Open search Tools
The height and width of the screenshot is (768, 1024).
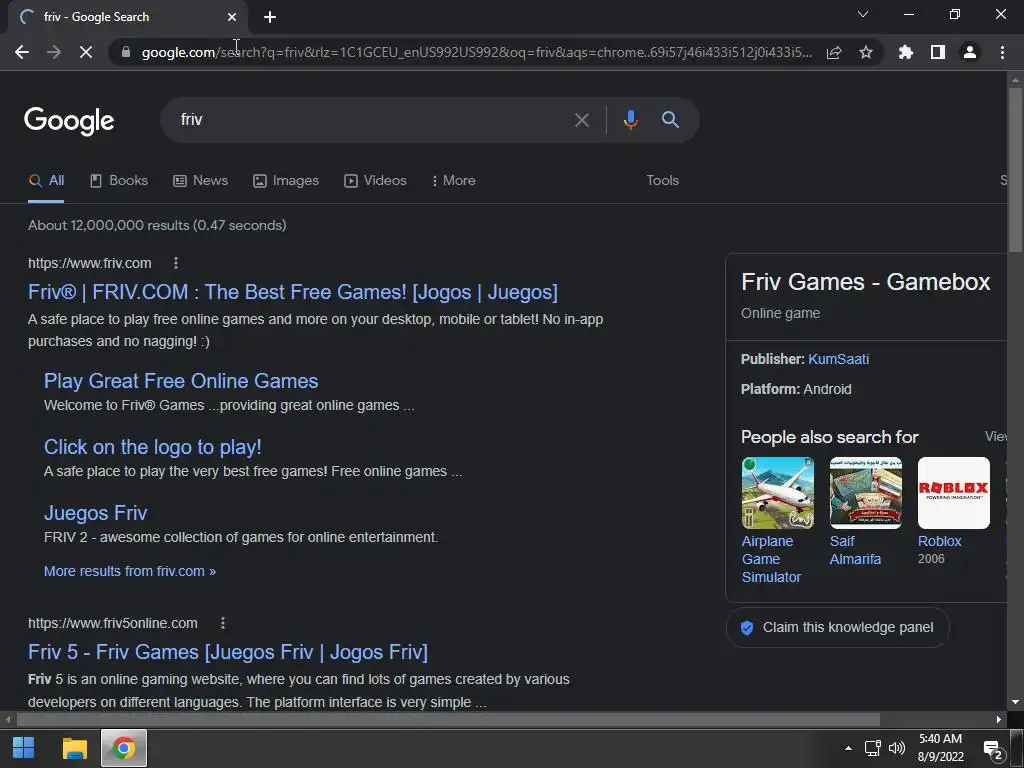[662, 181]
